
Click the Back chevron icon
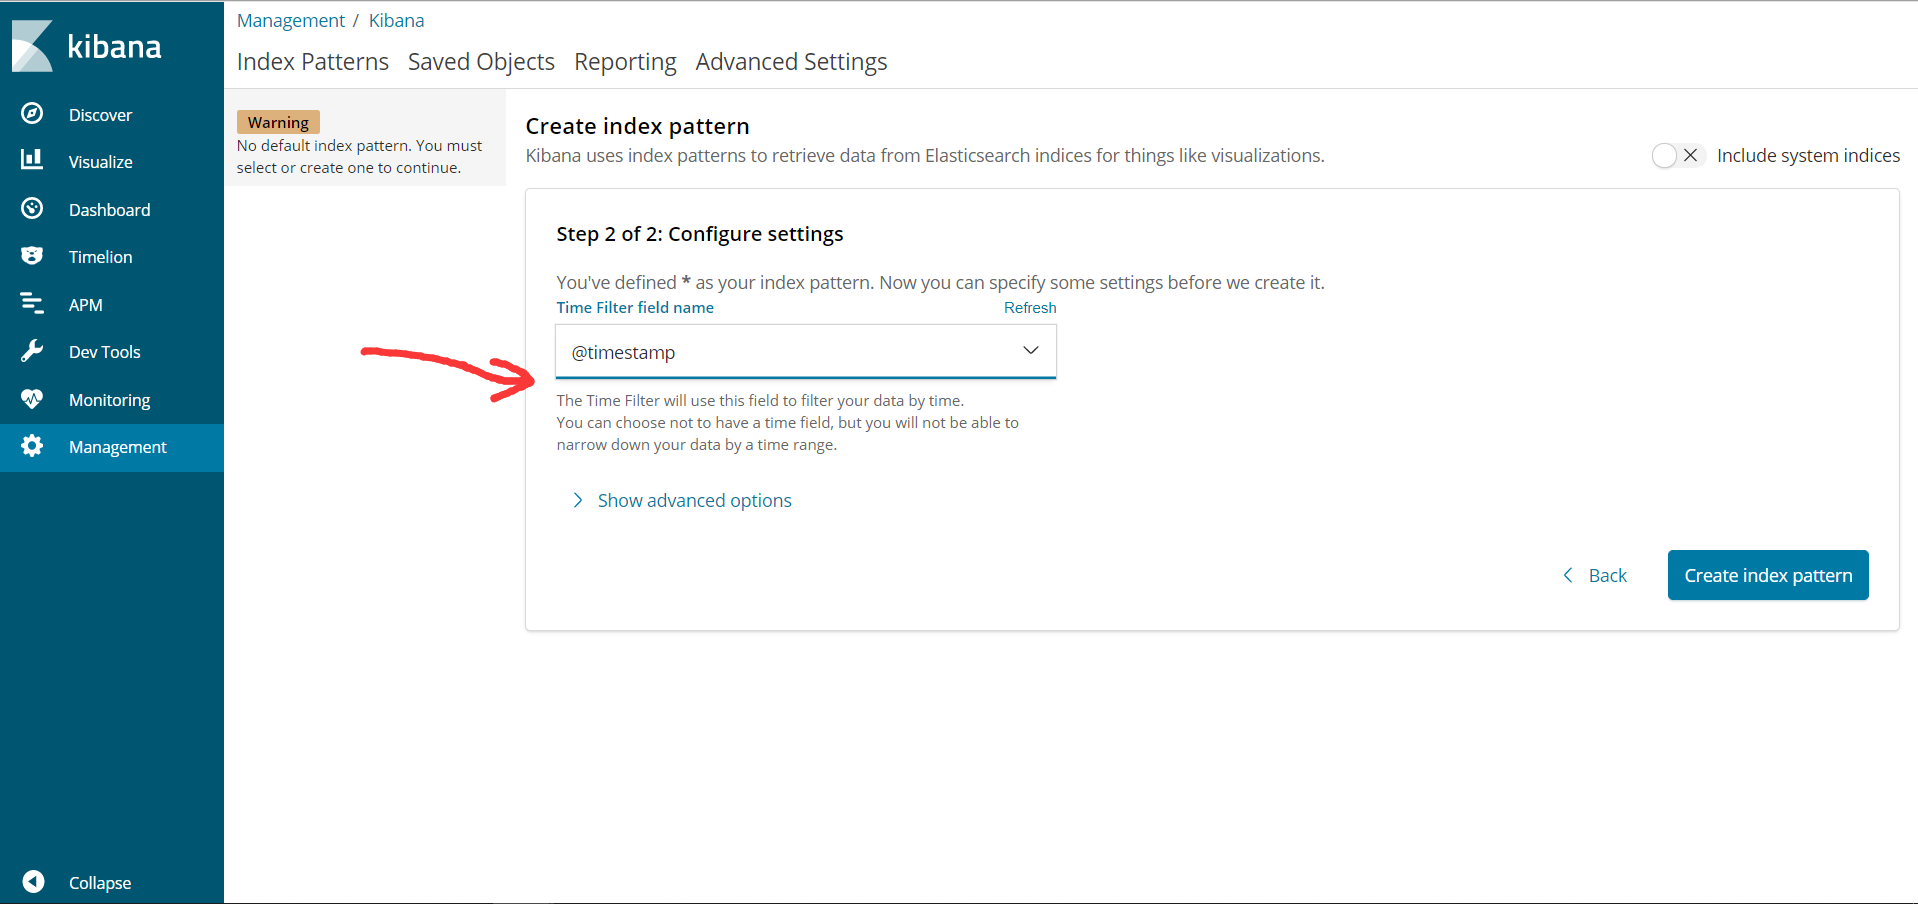click(x=1568, y=575)
